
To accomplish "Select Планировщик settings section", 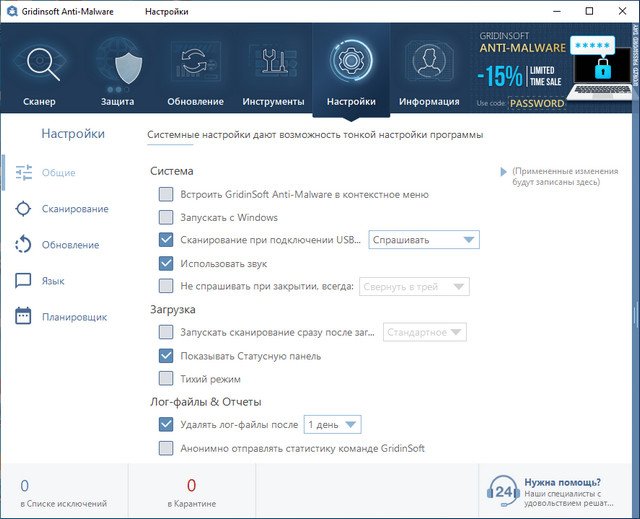I will click(74, 317).
